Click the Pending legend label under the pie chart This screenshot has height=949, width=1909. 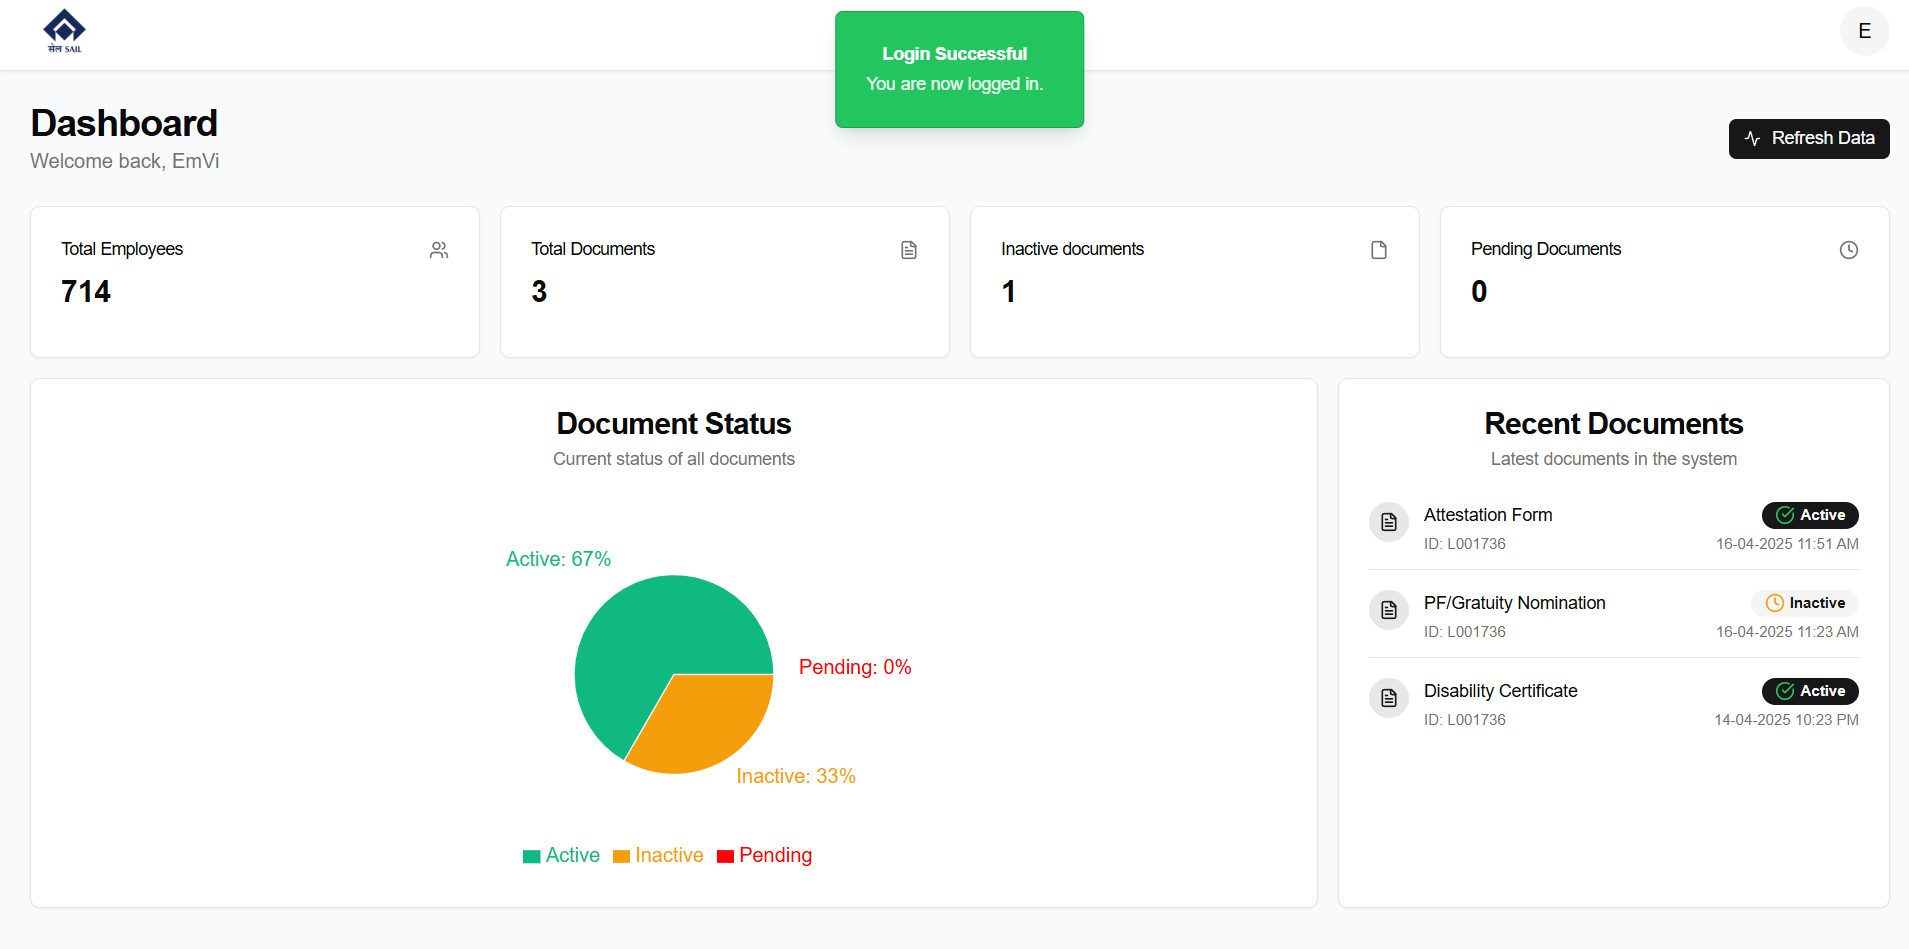[x=776, y=856]
